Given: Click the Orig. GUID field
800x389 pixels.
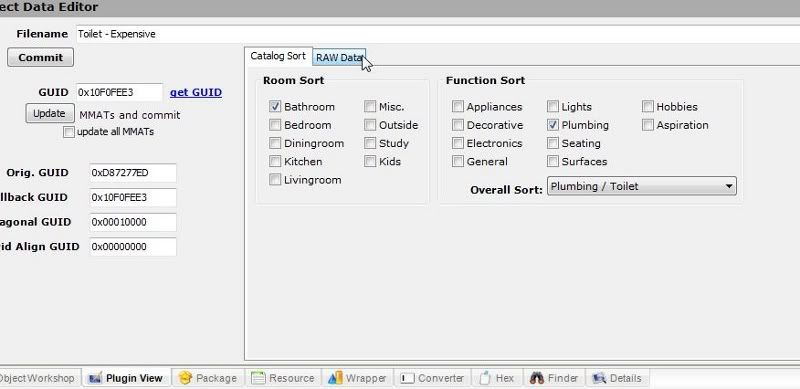Looking at the screenshot, I should (133, 173).
